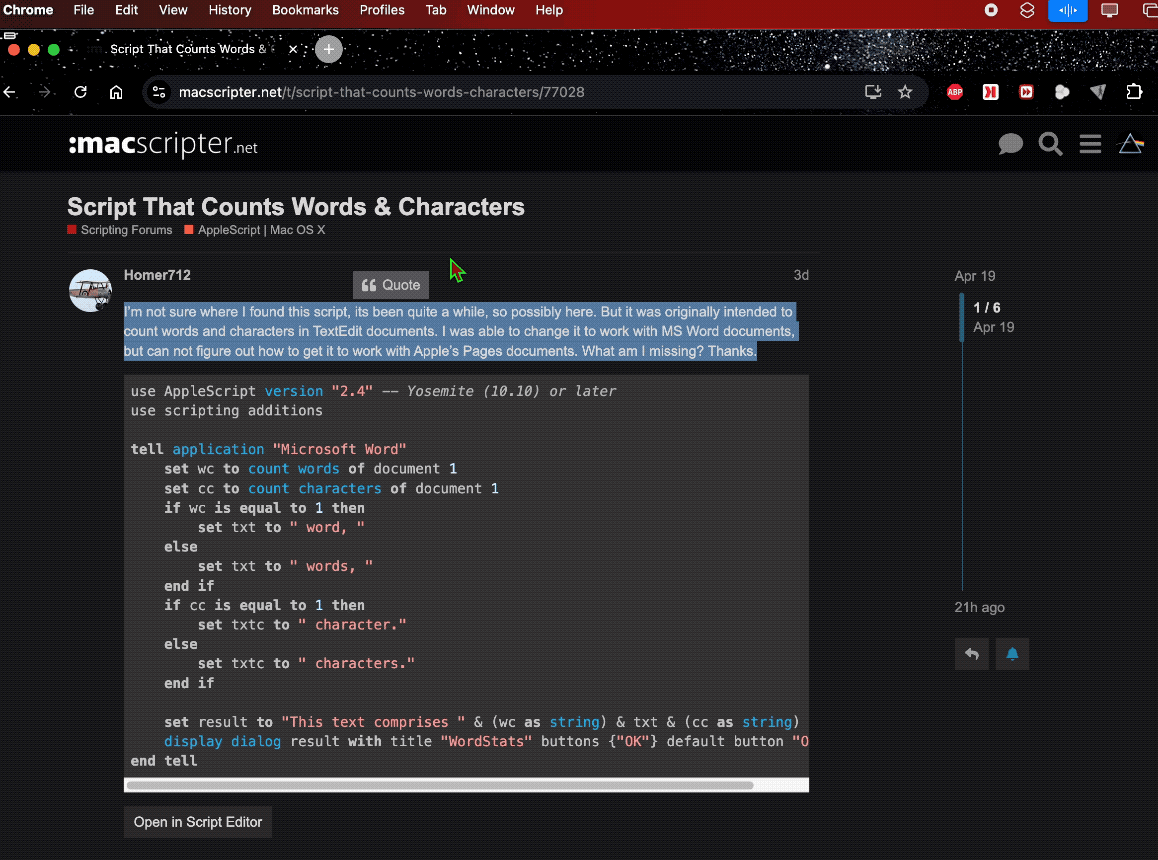Jump to Apr 19 at timeline top
Image resolution: width=1158 pixels, height=860 pixels.
[x=975, y=276]
